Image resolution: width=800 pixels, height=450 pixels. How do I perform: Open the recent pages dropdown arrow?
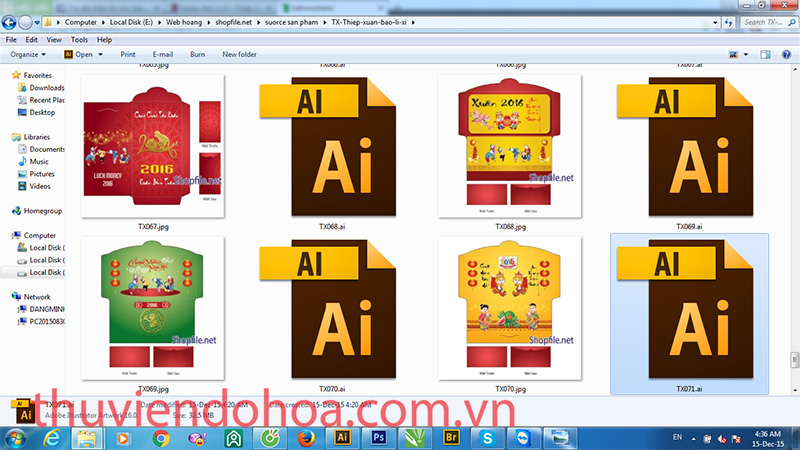click(37, 22)
